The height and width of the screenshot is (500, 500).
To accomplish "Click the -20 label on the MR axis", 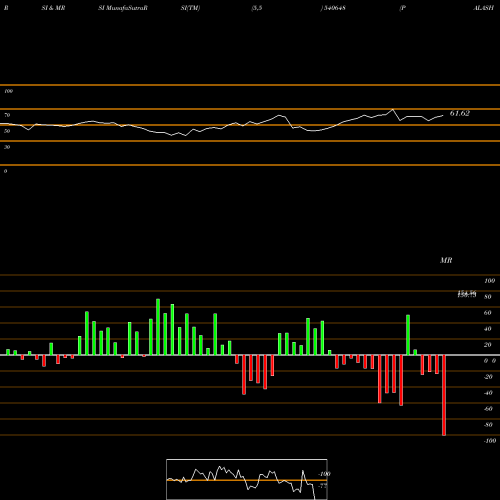I will (x=488, y=377).
